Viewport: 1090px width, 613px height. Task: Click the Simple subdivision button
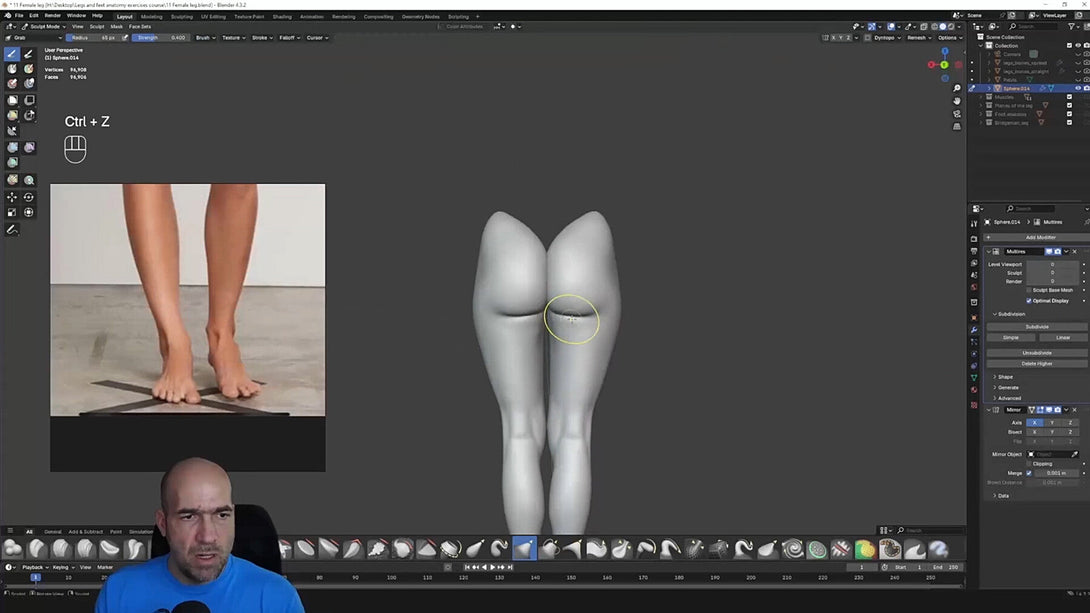(1011, 337)
